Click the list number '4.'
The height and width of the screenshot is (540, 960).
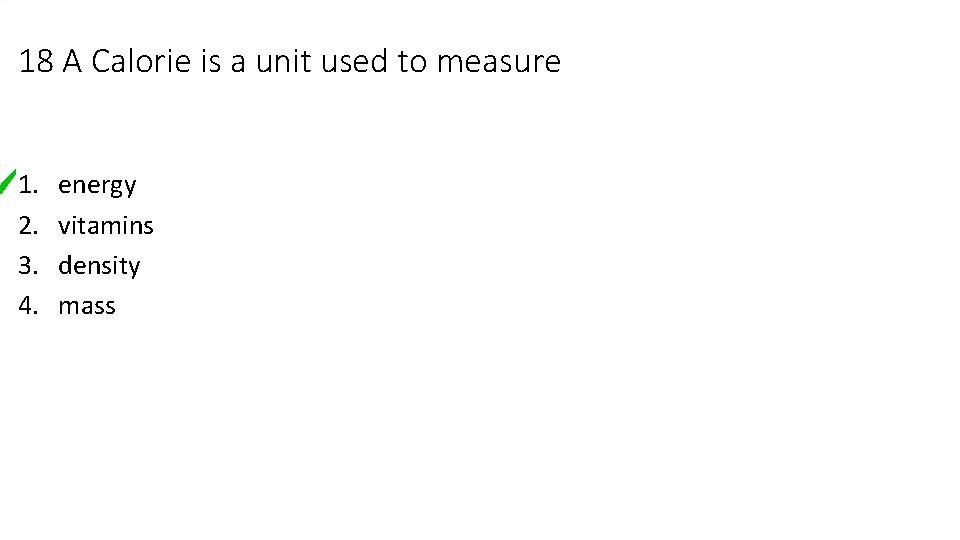coord(29,306)
